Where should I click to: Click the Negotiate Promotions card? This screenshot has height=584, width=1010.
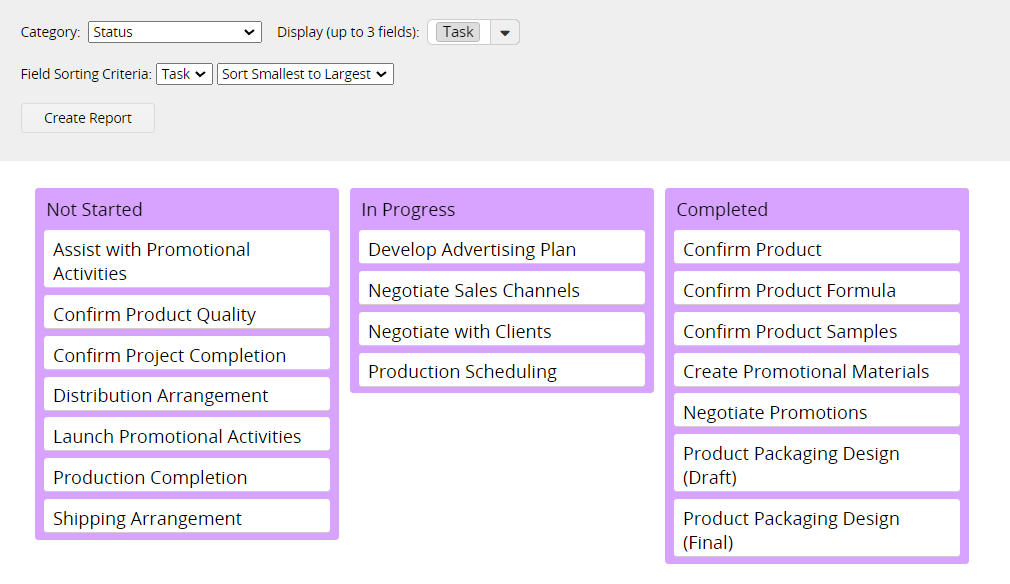click(x=817, y=412)
